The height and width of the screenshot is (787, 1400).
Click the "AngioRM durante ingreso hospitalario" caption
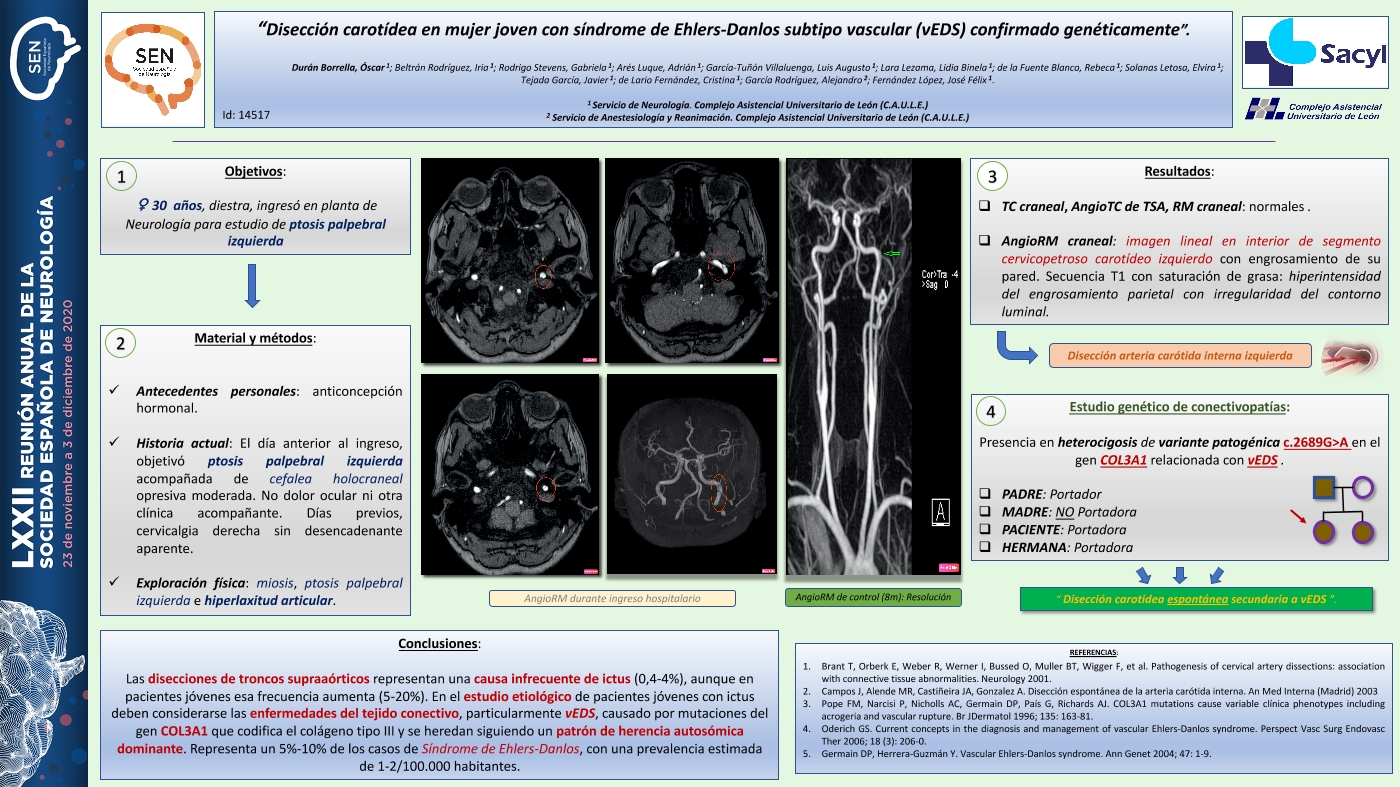pyautogui.click(x=612, y=598)
